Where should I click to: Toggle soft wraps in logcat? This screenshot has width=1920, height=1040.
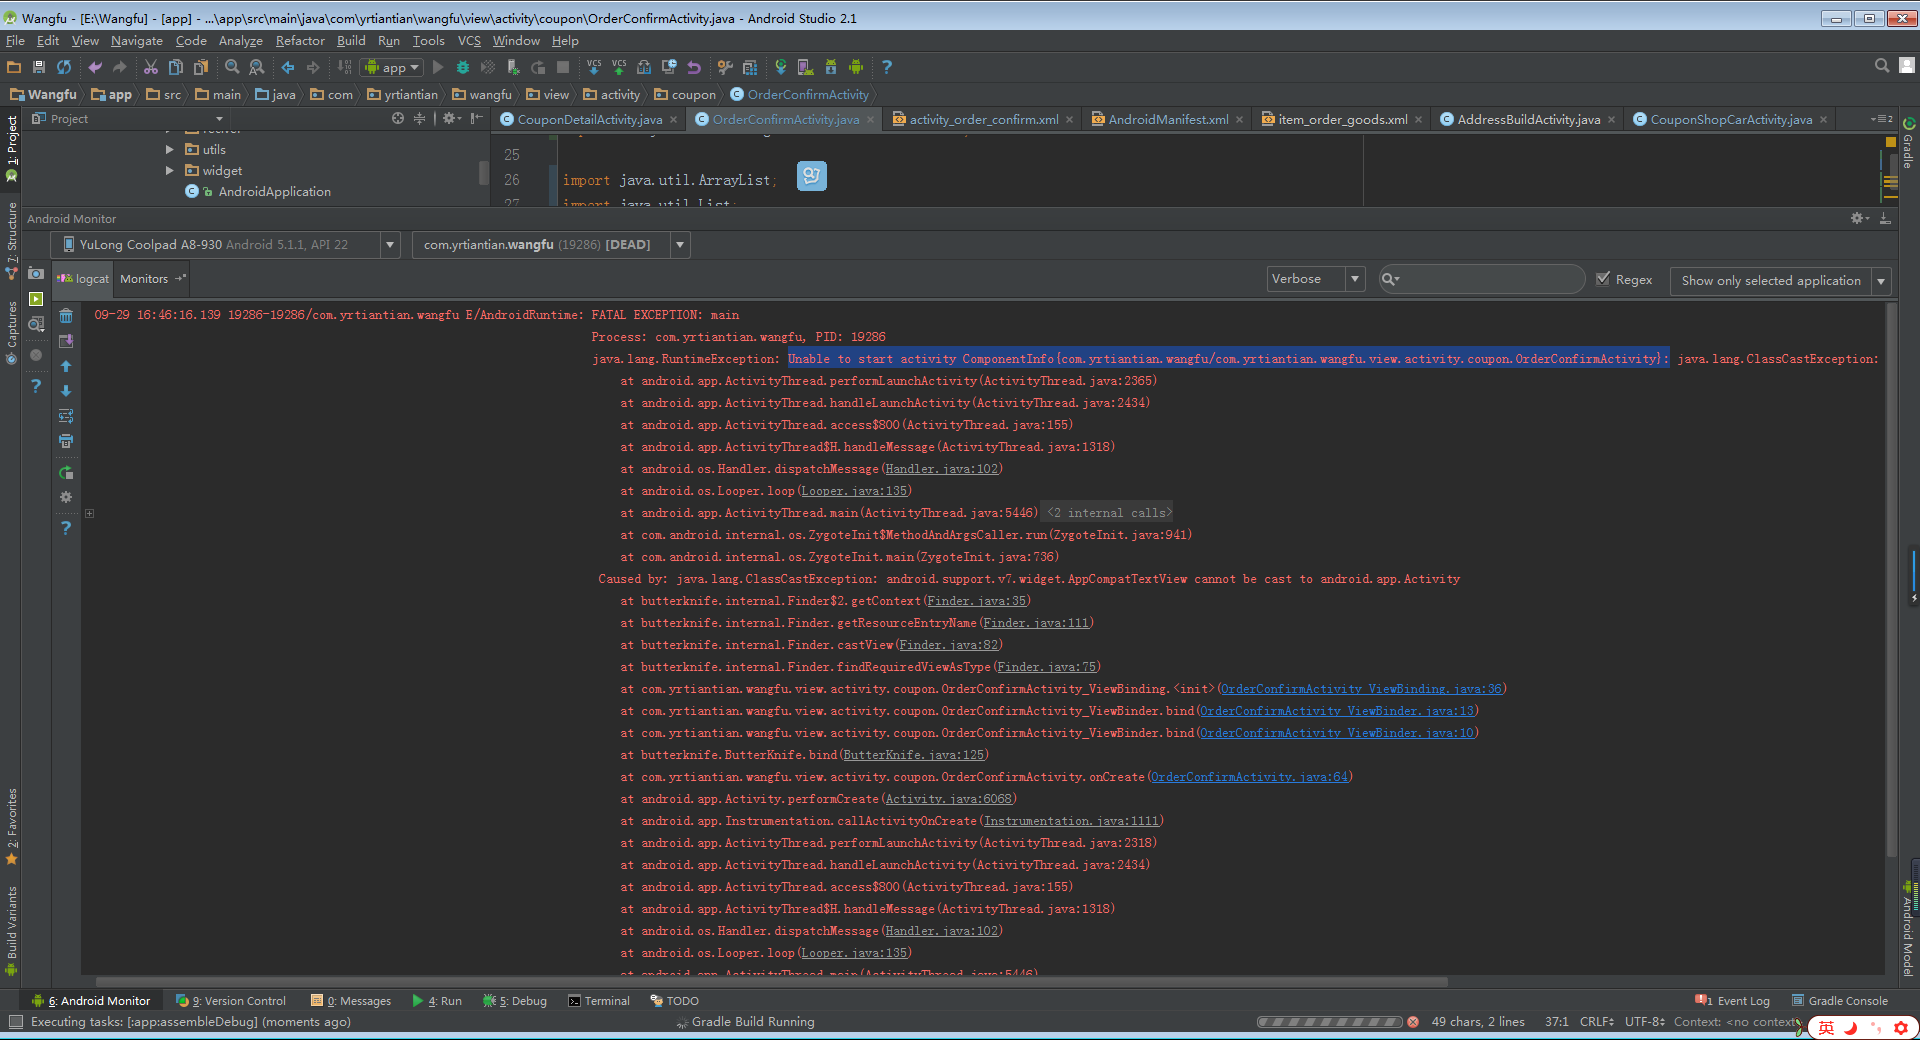66,416
